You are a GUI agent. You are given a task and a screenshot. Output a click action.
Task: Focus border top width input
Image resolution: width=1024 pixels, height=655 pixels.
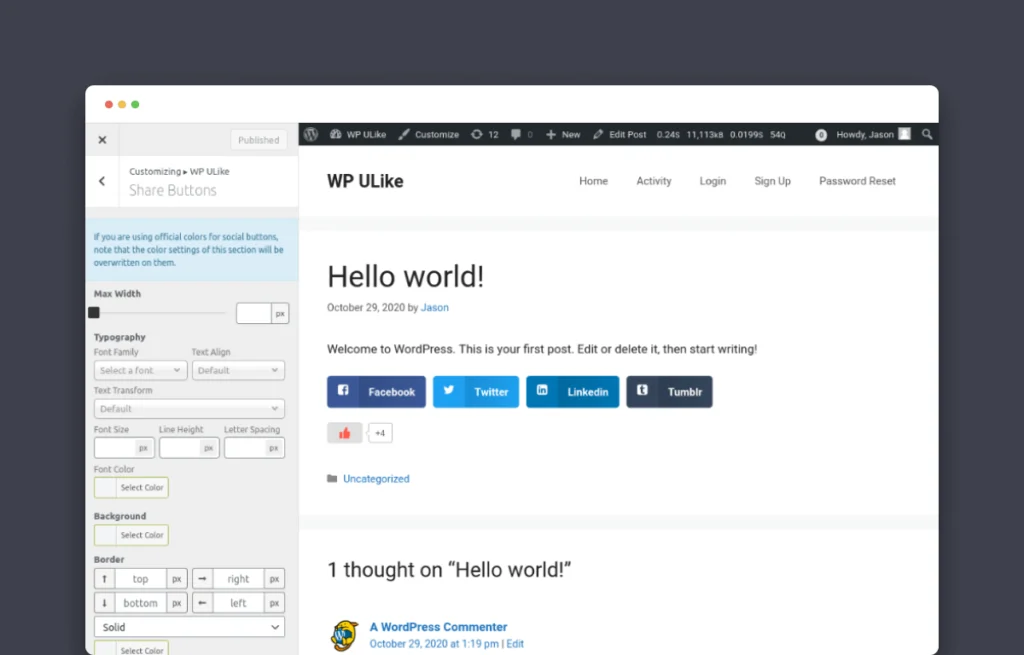tap(140, 579)
